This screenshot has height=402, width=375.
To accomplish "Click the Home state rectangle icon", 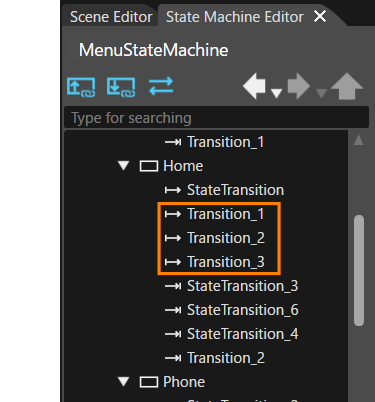I will tap(148, 166).
